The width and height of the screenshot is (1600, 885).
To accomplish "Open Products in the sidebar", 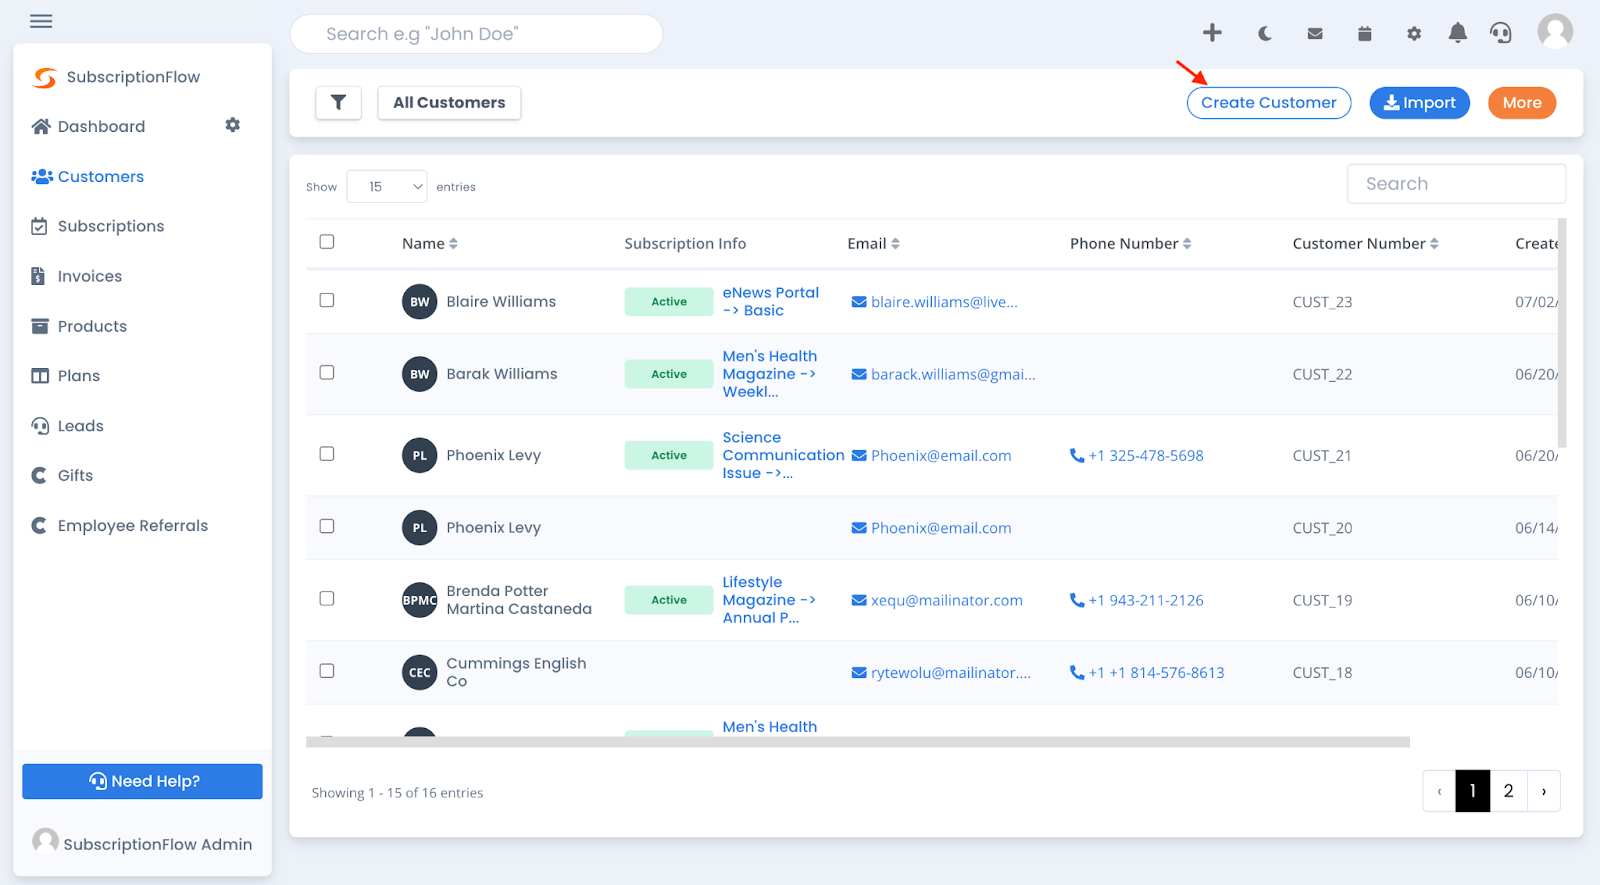I will [x=92, y=326].
